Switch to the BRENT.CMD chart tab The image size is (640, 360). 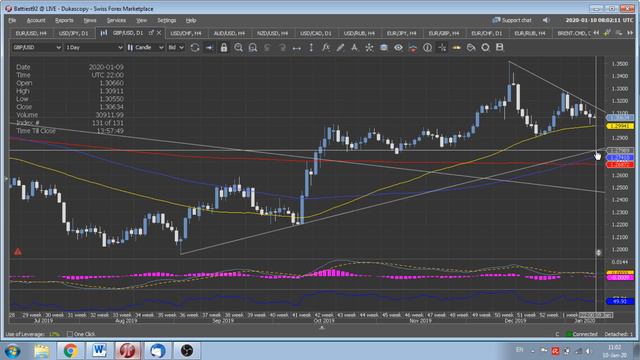tap(573, 33)
